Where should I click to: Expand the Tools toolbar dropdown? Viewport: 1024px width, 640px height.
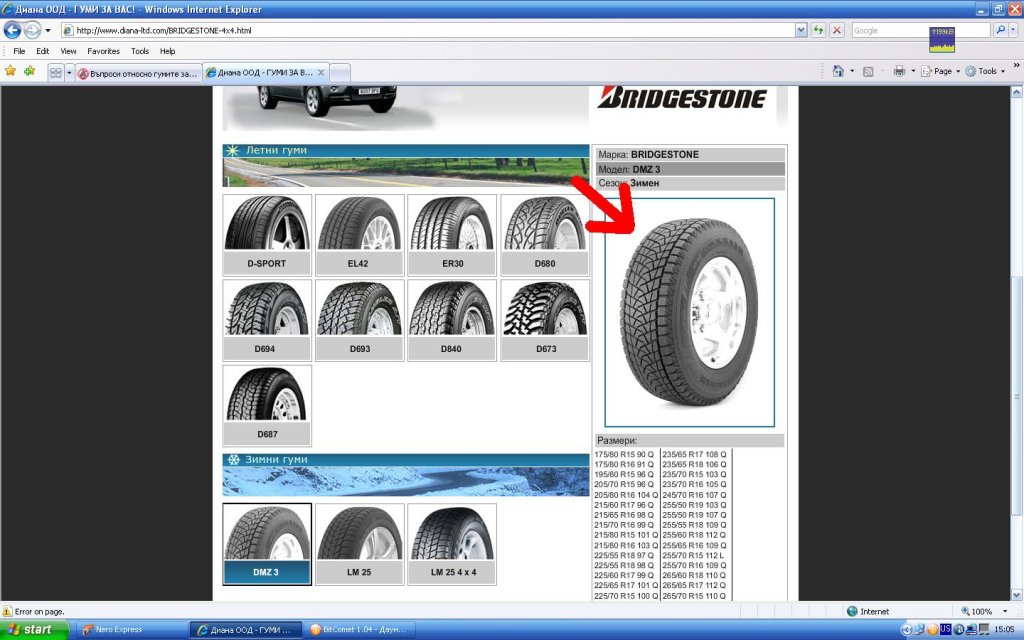(988, 71)
